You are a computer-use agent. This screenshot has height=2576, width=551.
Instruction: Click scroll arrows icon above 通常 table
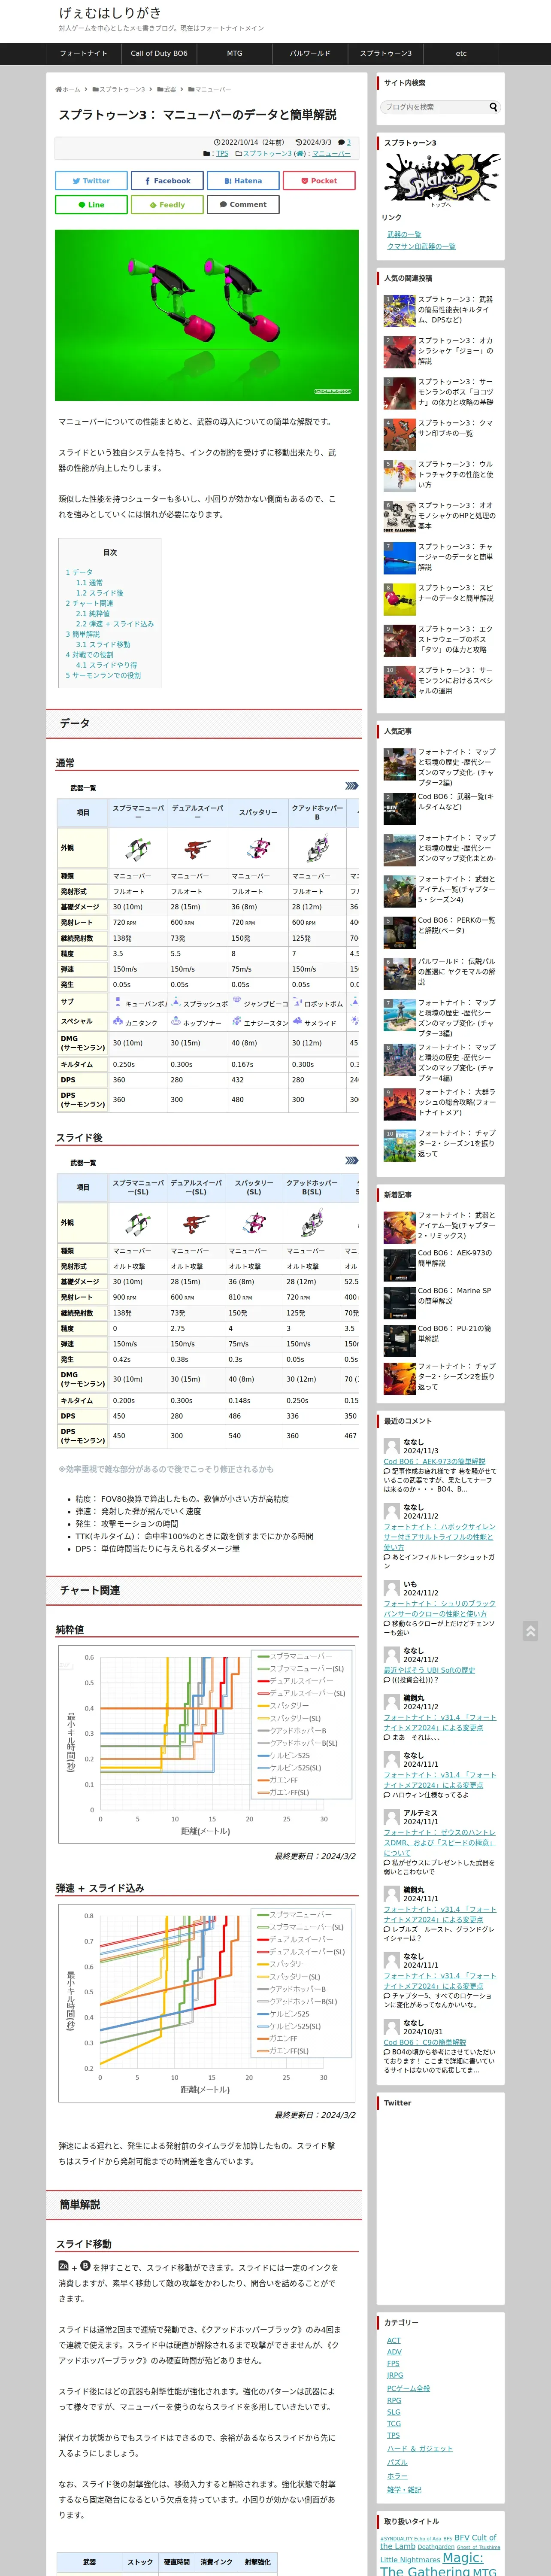351,786
